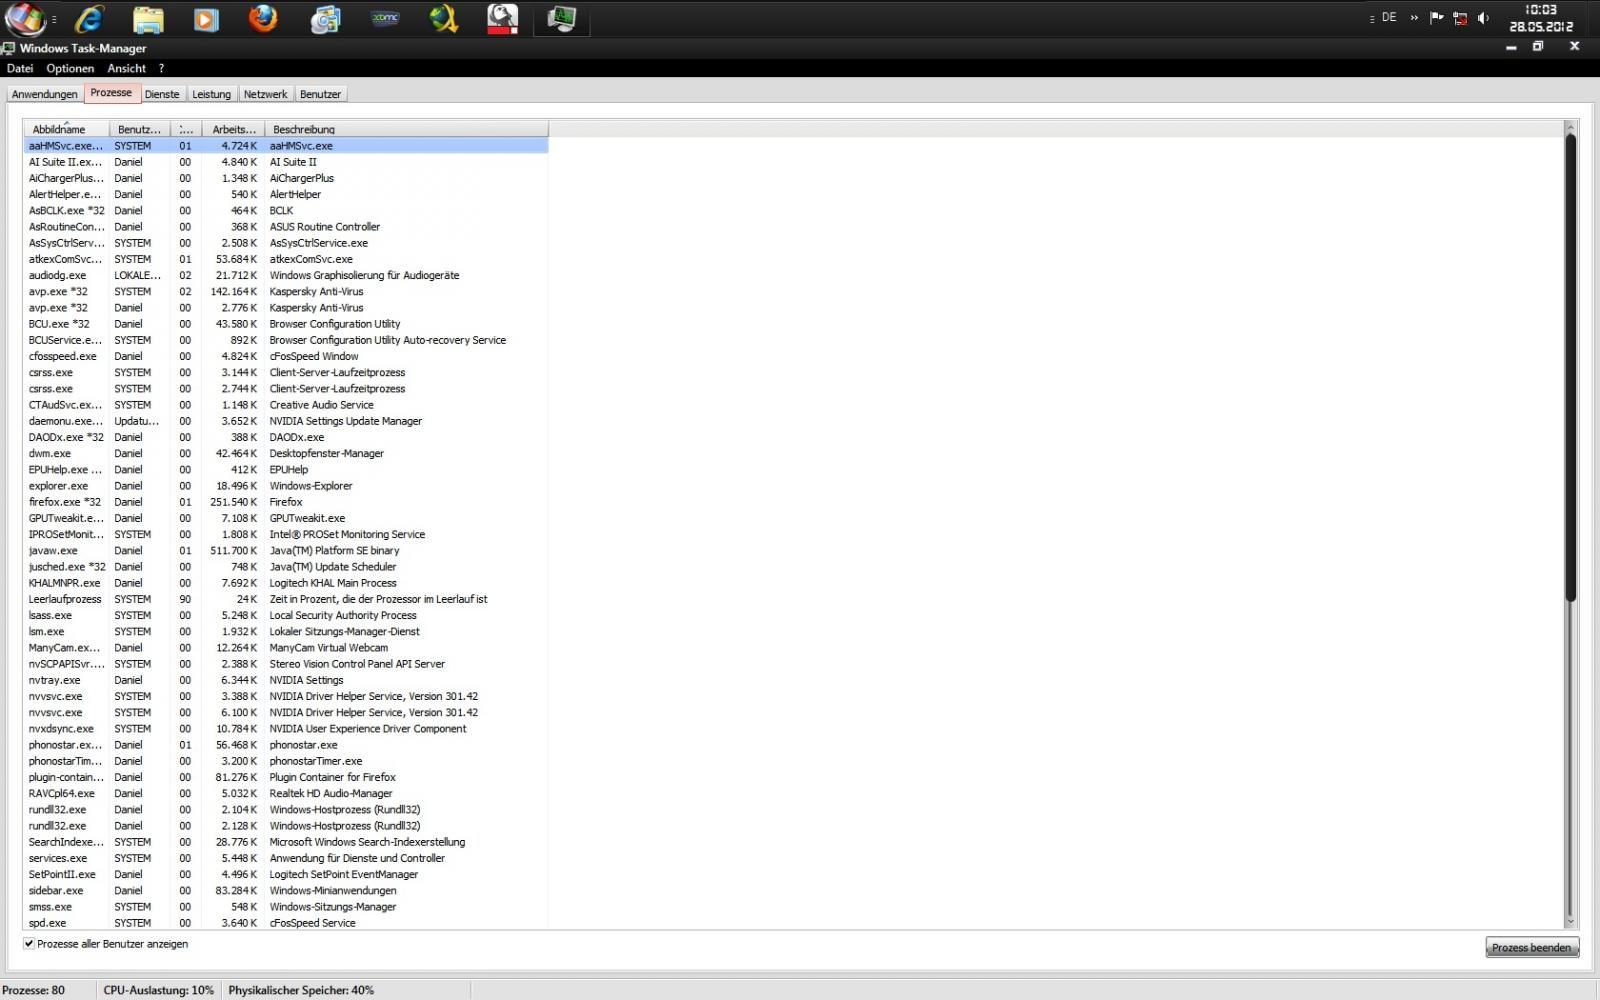Select the sidebar.exe process
The width and height of the screenshot is (1600, 1000).
[286, 891]
